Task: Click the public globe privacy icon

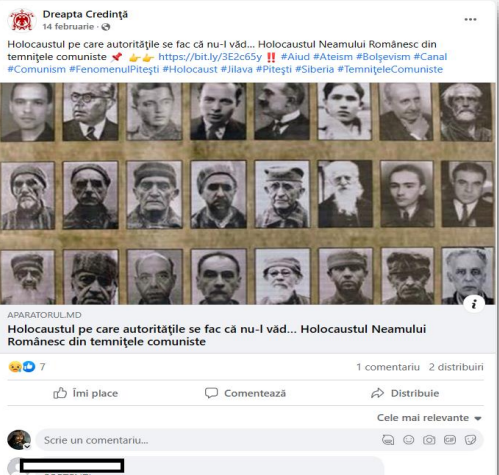Action: pos(106,27)
